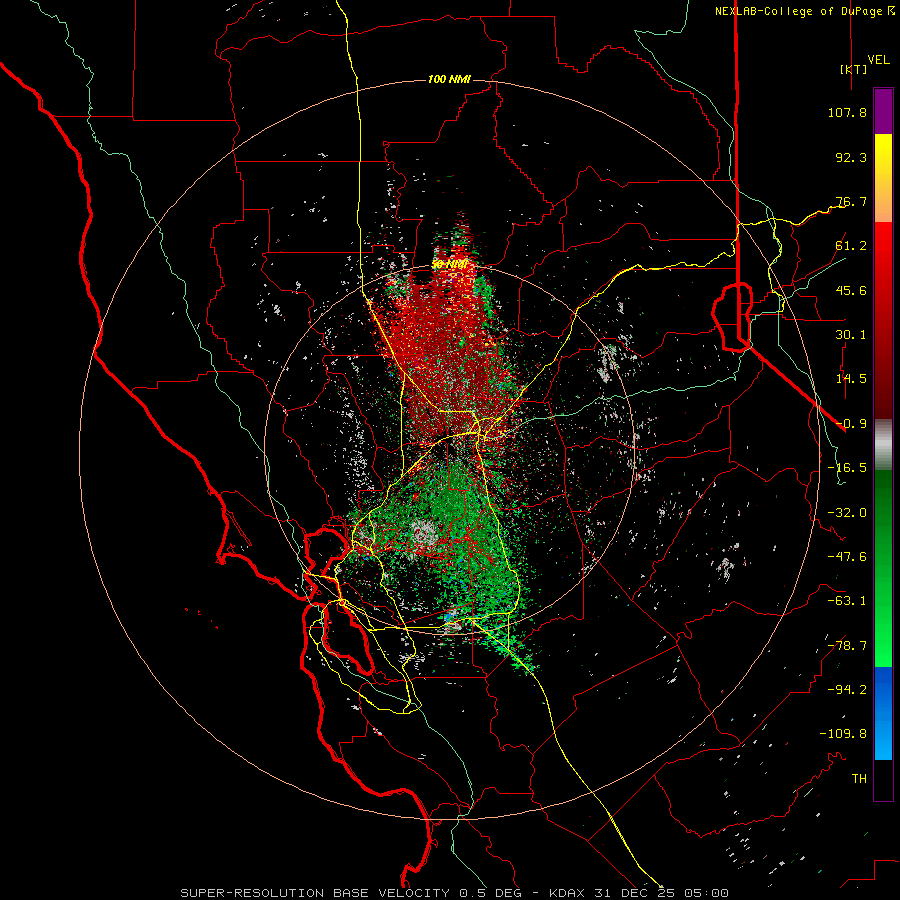Viewport: 900px width, 900px height.
Task: Click the -47.6 velocity scale value
Action: 847,557
